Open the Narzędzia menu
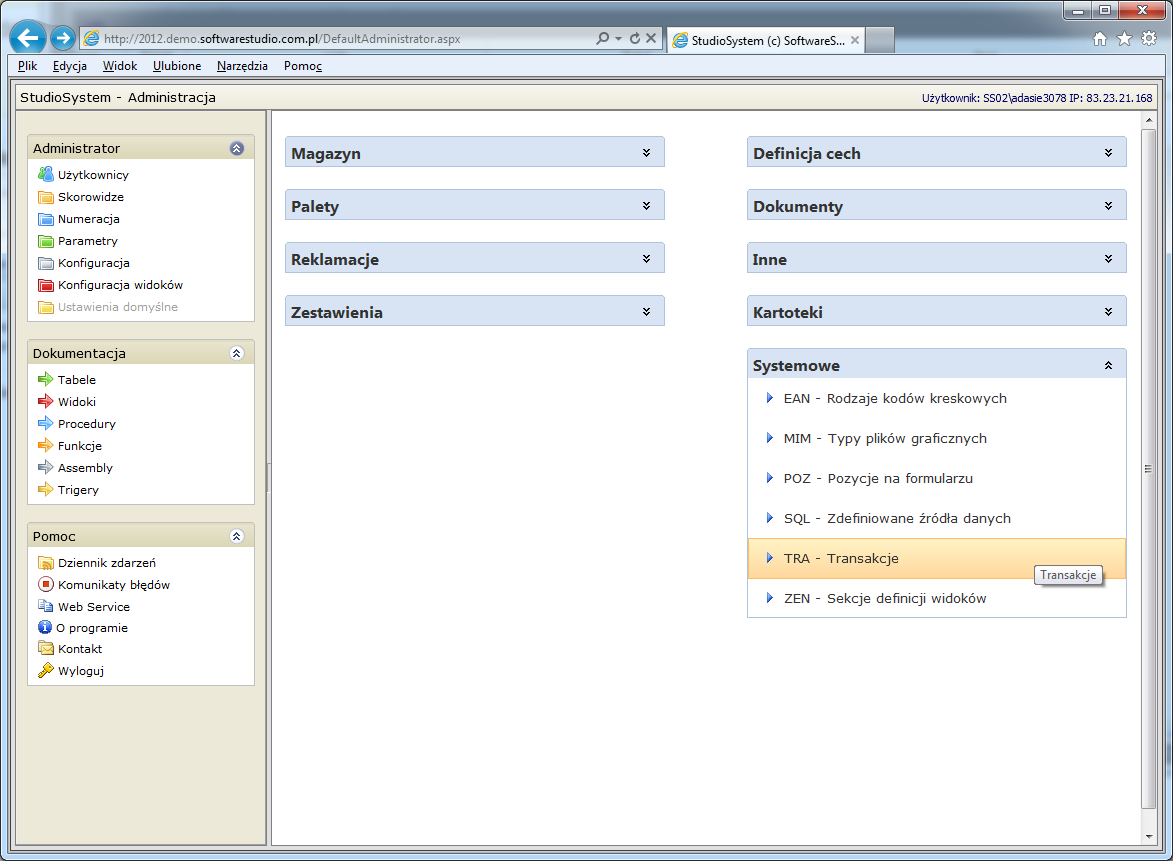The image size is (1173, 861). [x=244, y=66]
